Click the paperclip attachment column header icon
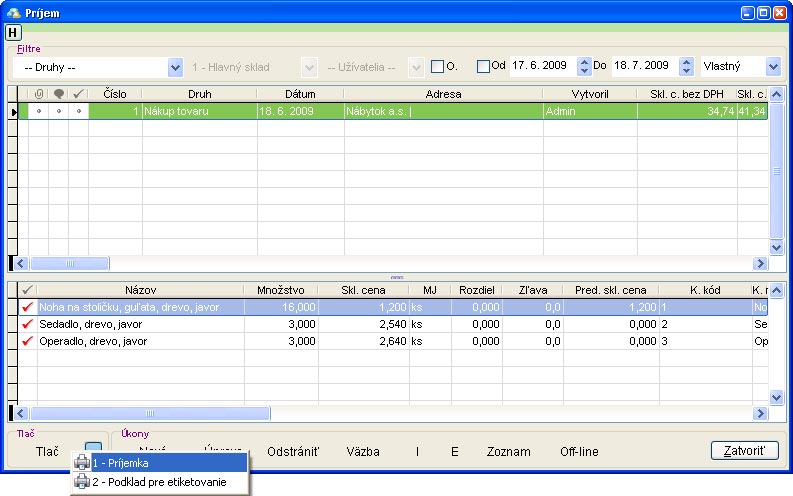793x496 pixels. [39, 94]
